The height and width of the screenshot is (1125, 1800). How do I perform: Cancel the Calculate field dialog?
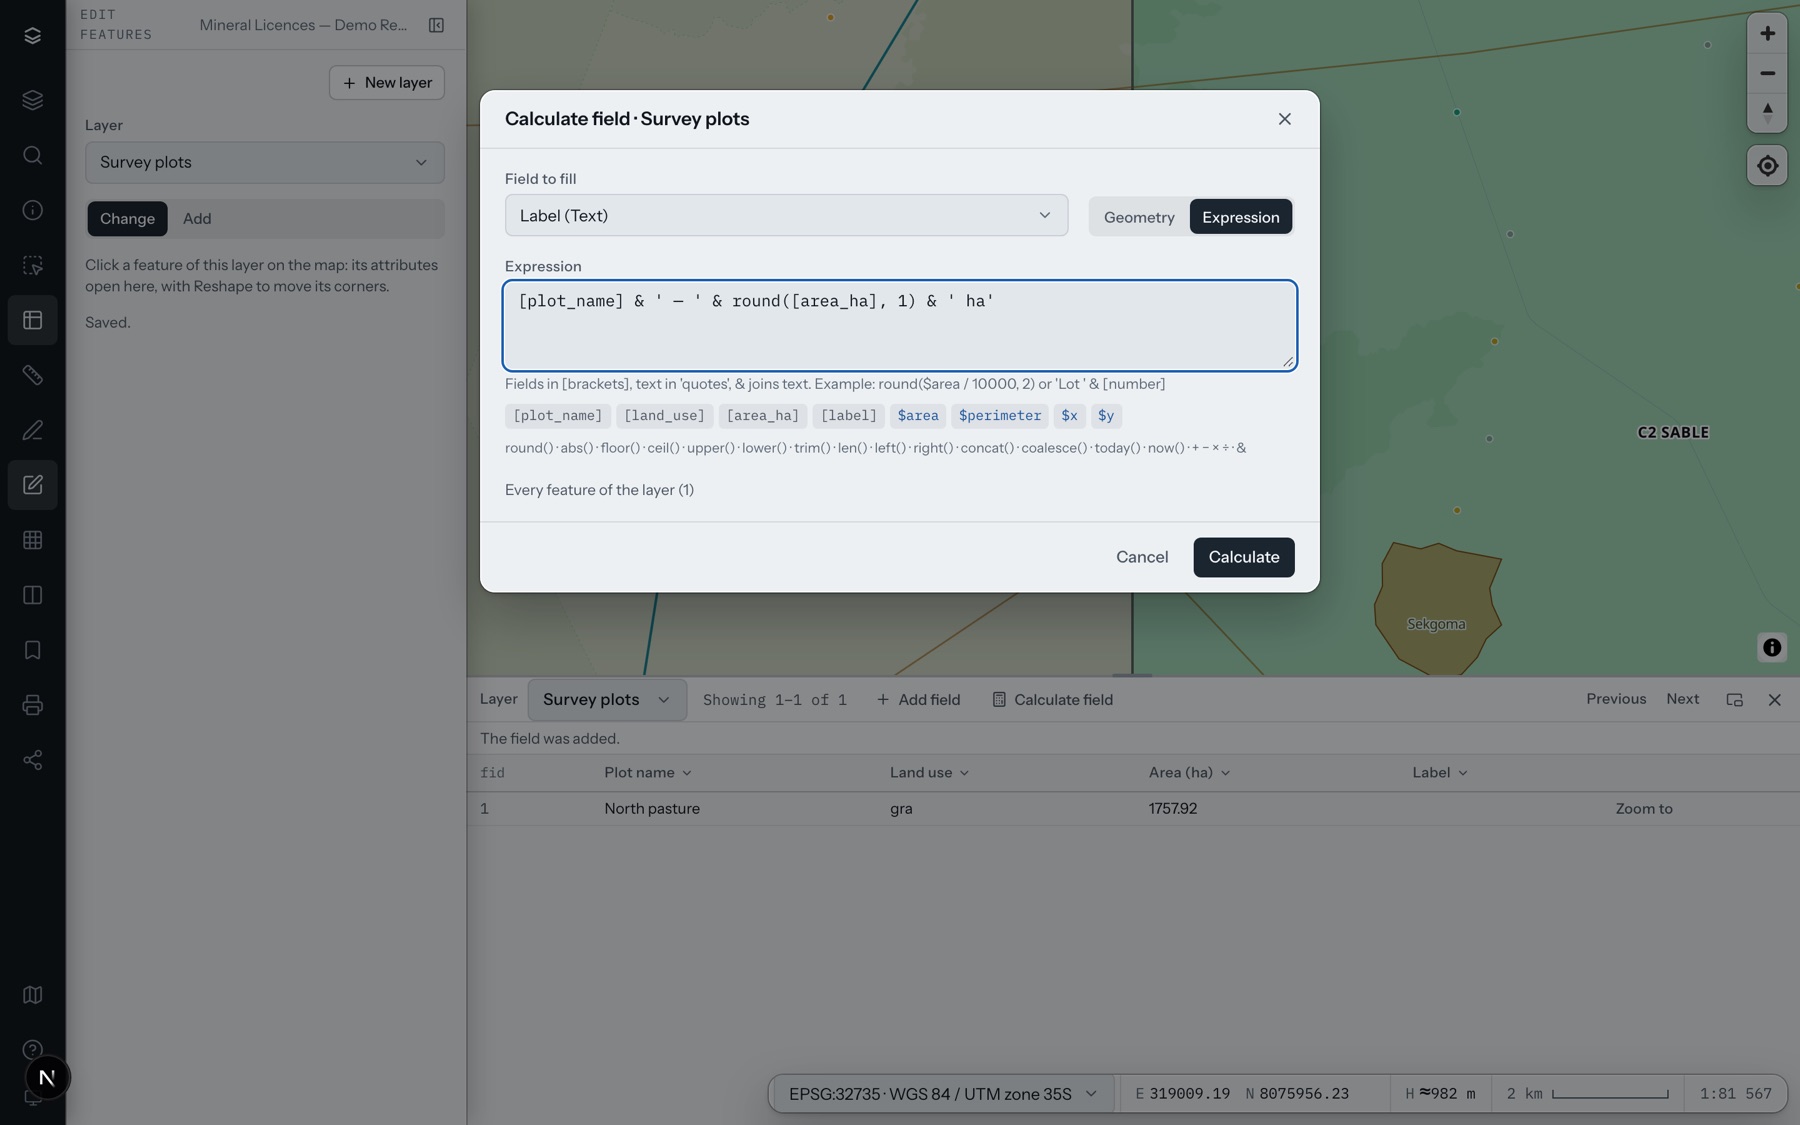(1142, 557)
